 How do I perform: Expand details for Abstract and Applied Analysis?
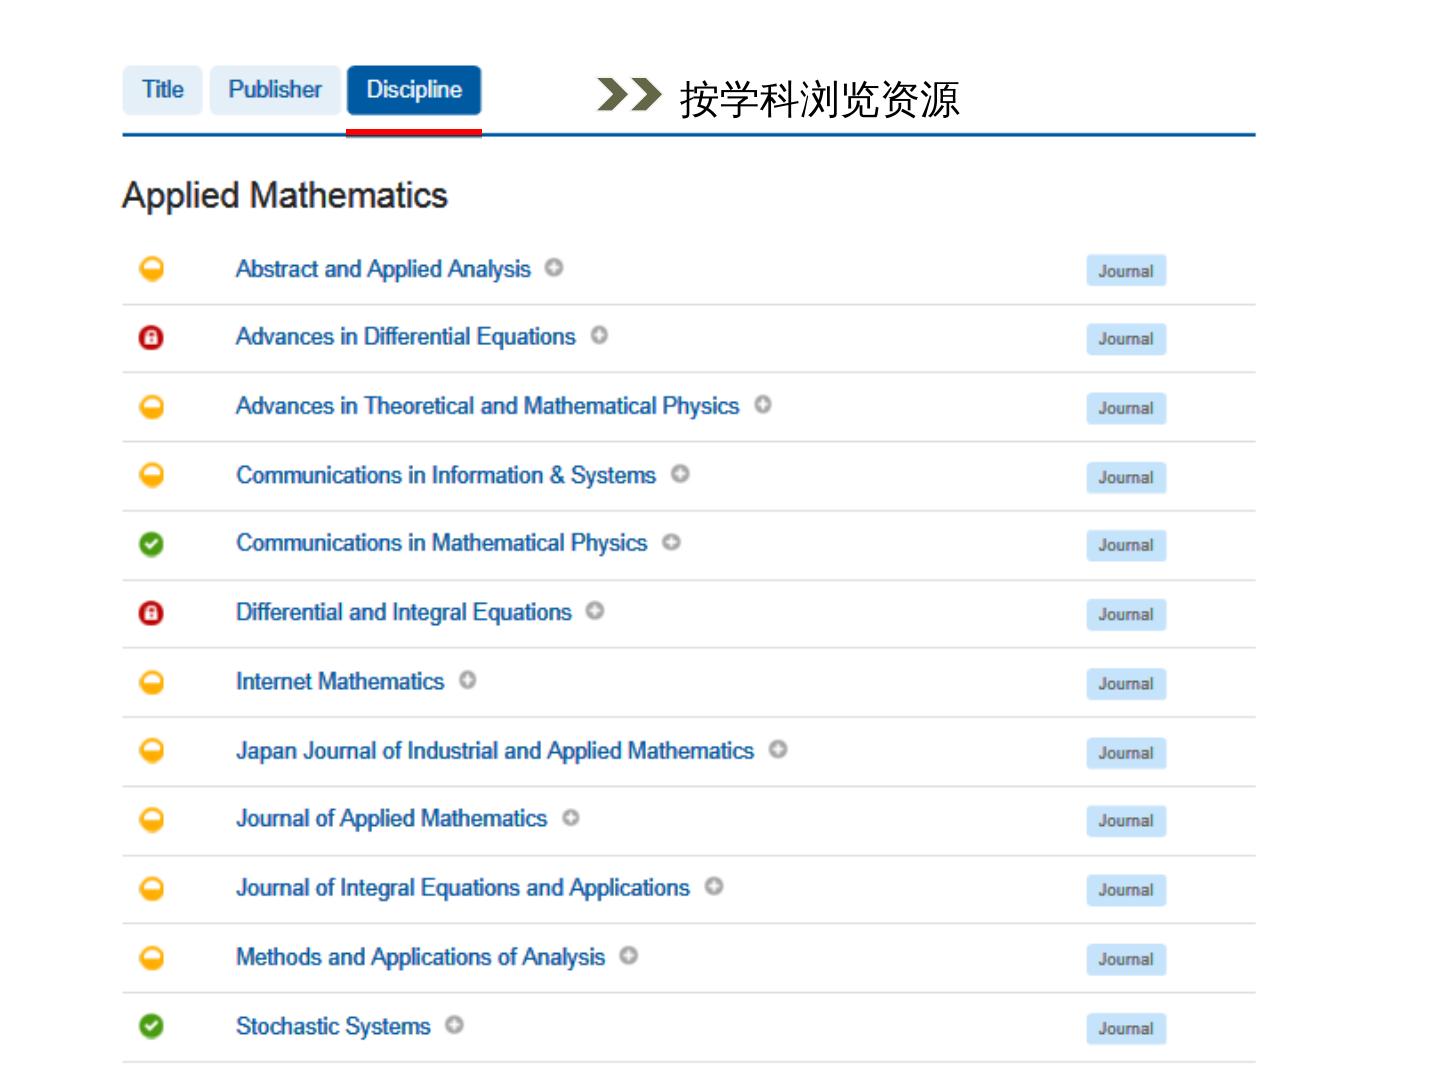(554, 267)
